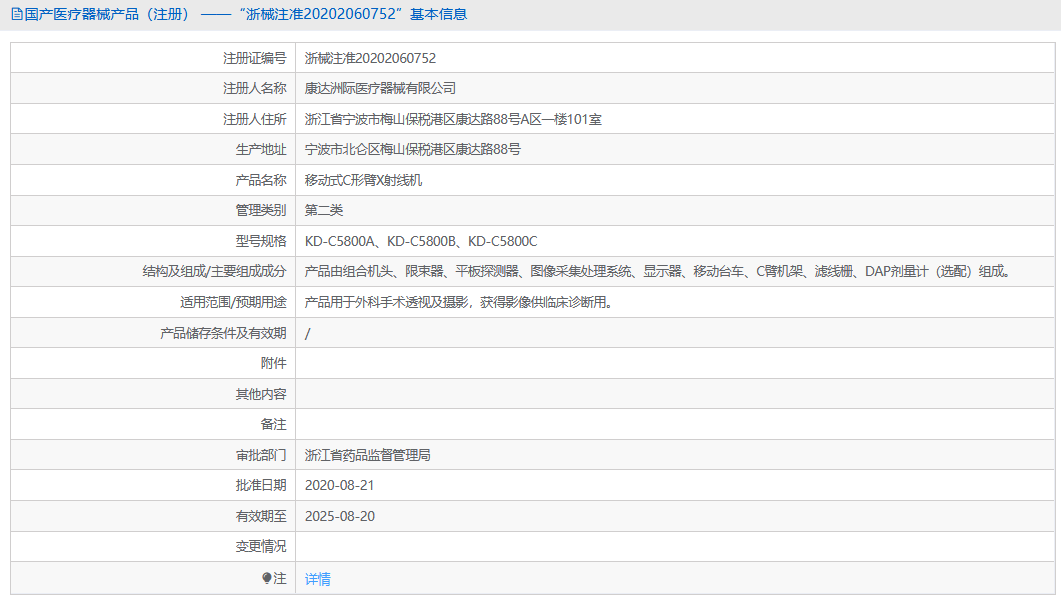
Task: Click the management category value 第二类
Action: pos(324,211)
